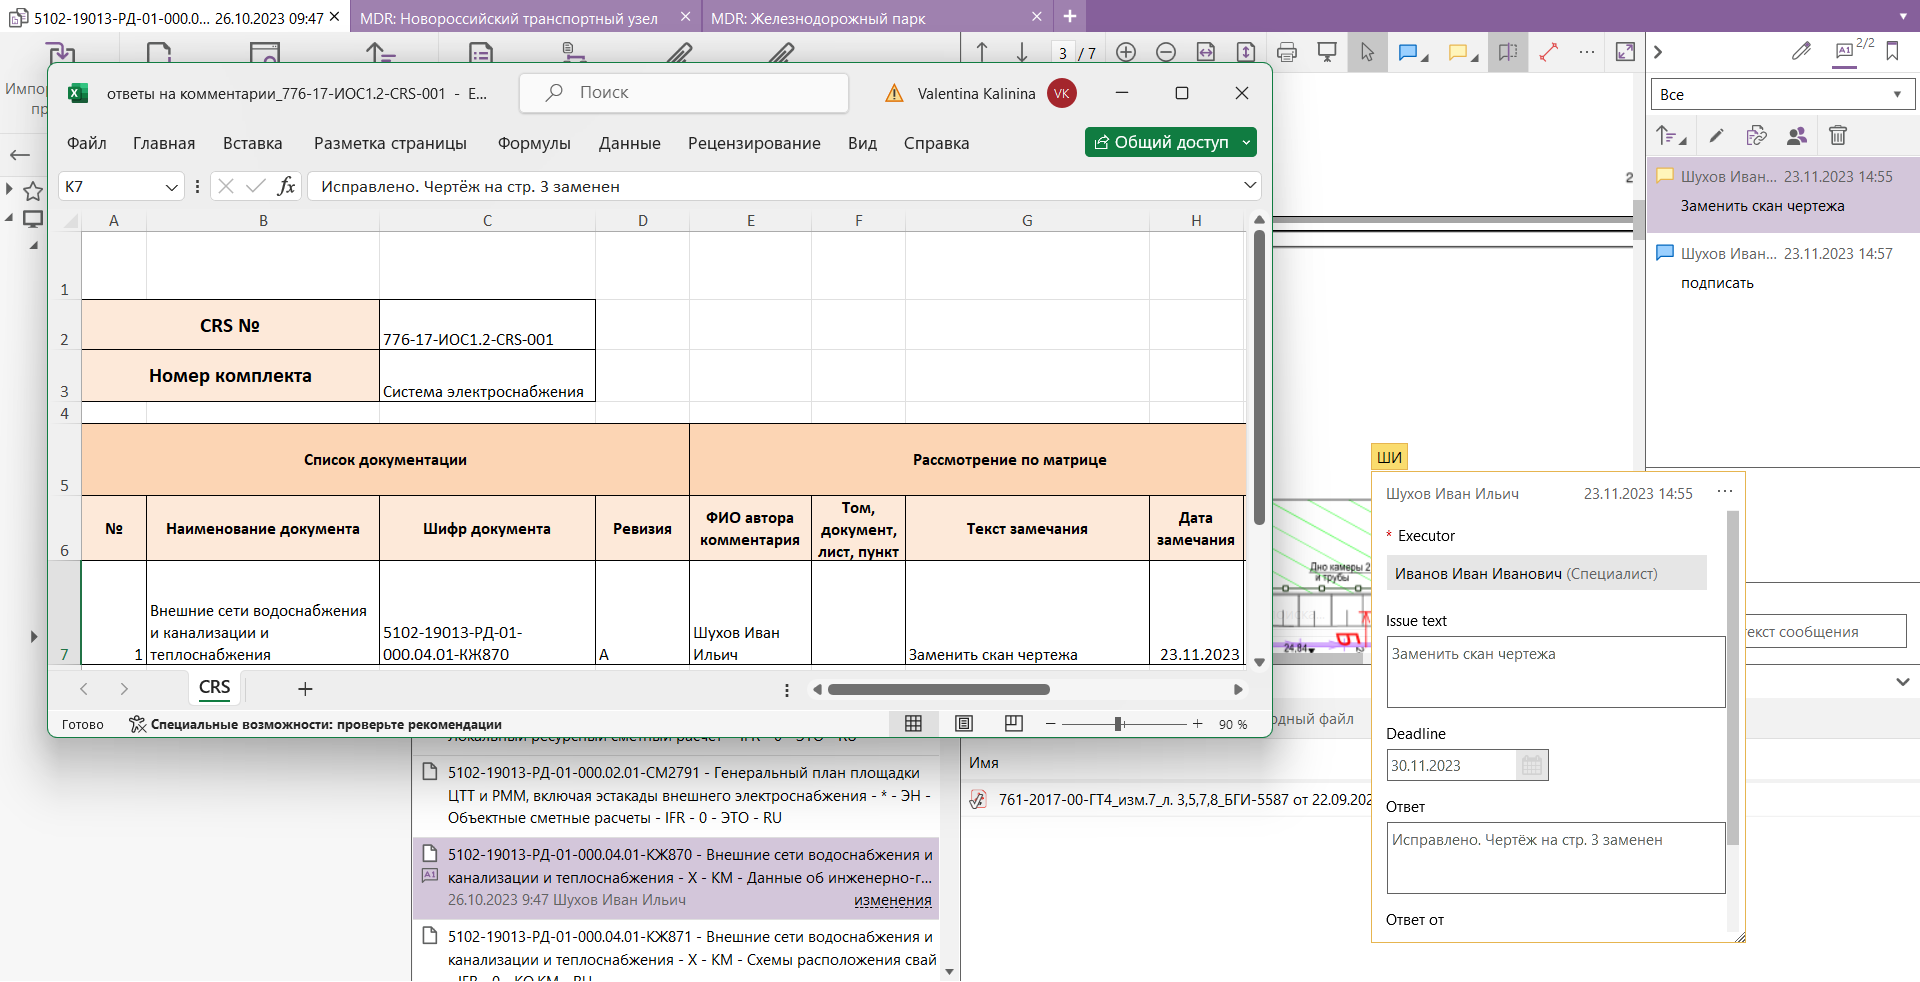Zoom out in the document viewer

(1166, 52)
